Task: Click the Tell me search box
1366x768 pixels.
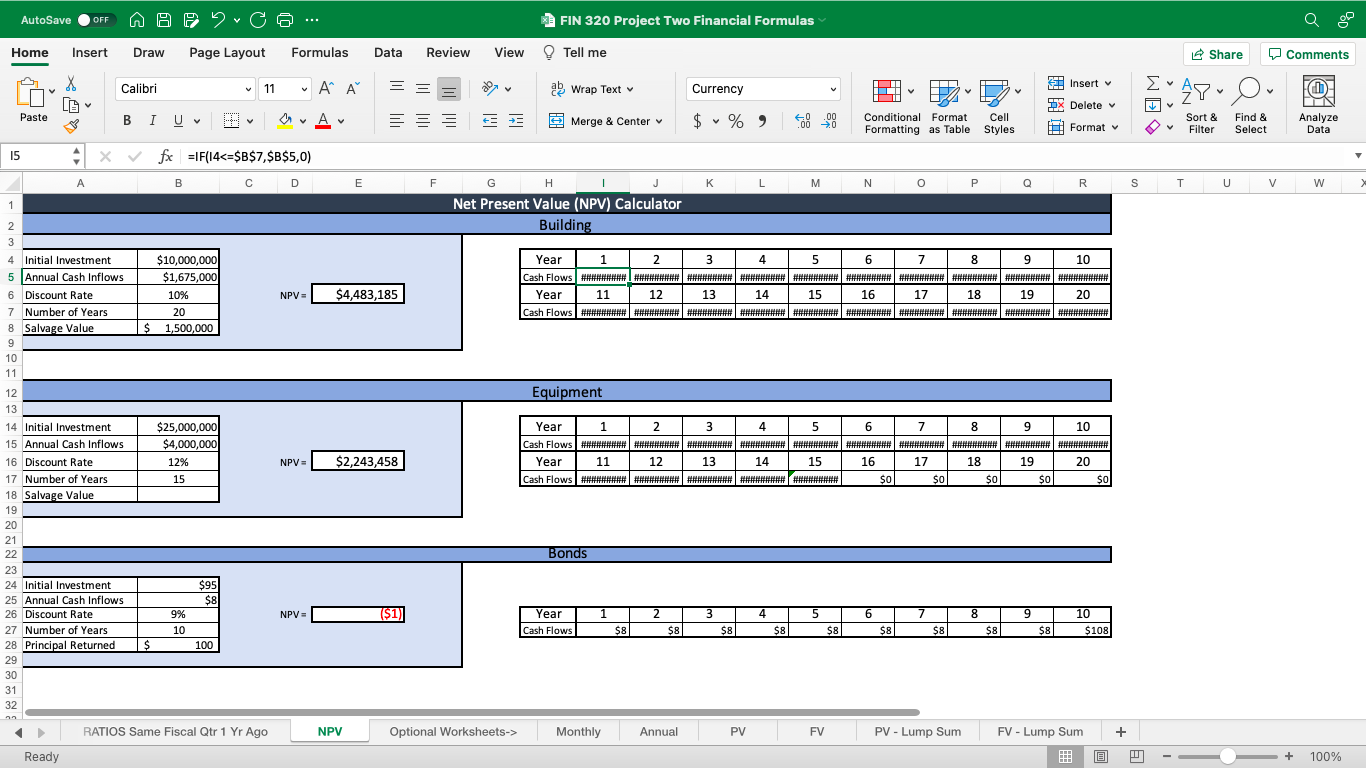Action: (575, 53)
